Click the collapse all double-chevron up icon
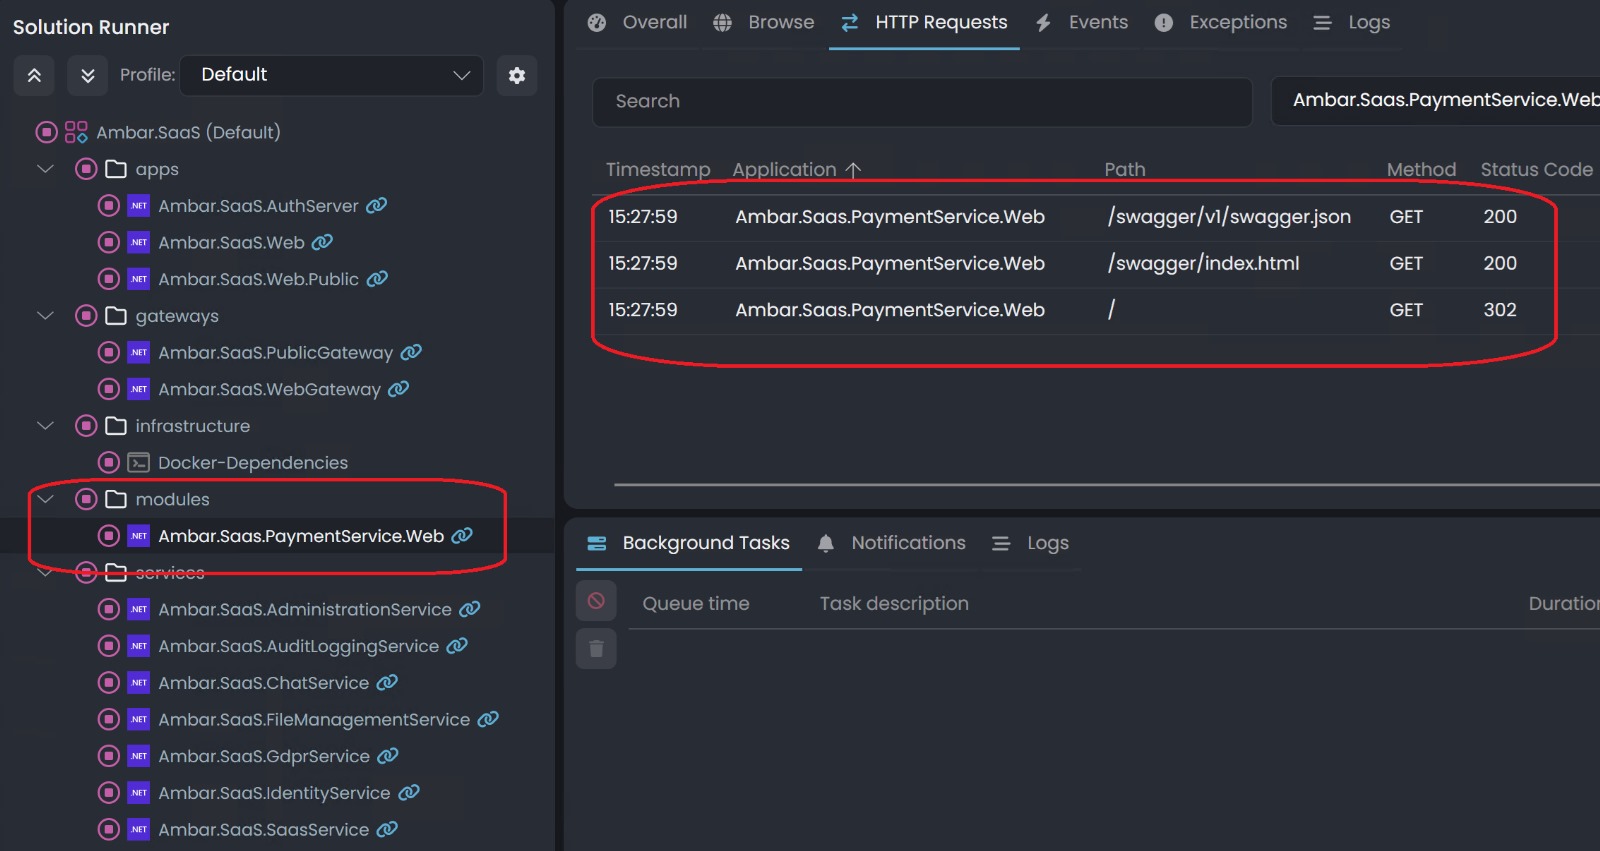Viewport: 1600px width, 851px height. click(x=34, y=76)
